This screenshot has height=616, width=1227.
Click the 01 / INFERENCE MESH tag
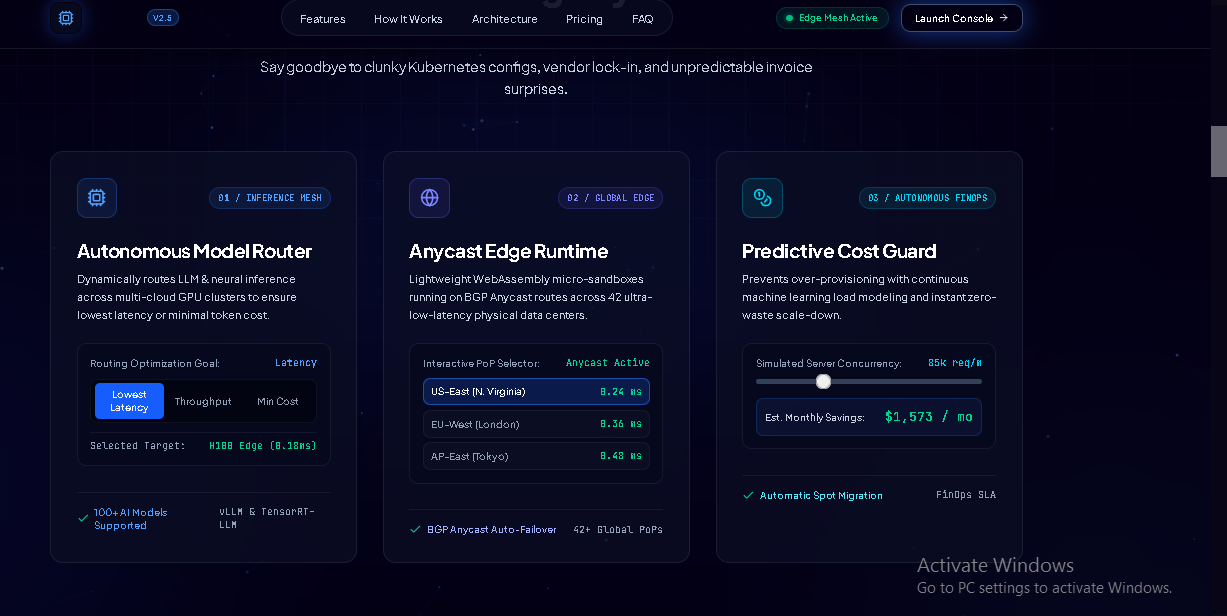point(270,198)
